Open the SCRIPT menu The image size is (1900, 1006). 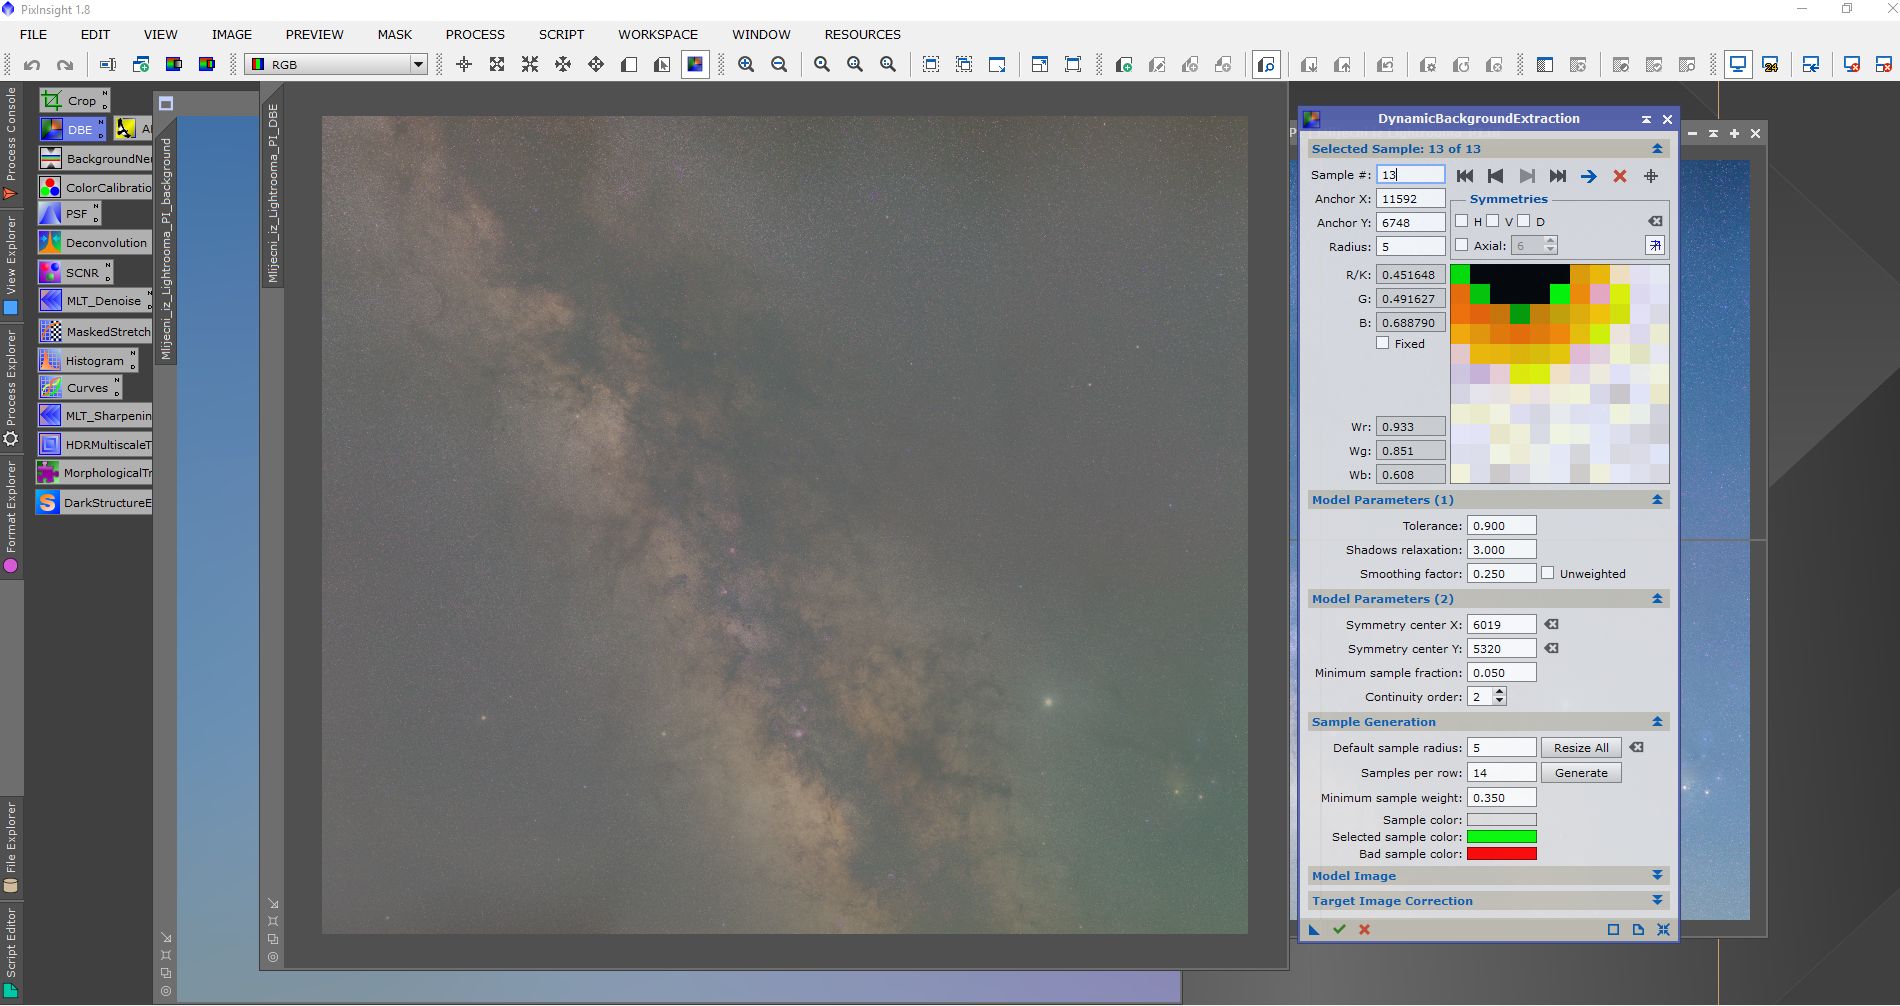click(561, 34)
